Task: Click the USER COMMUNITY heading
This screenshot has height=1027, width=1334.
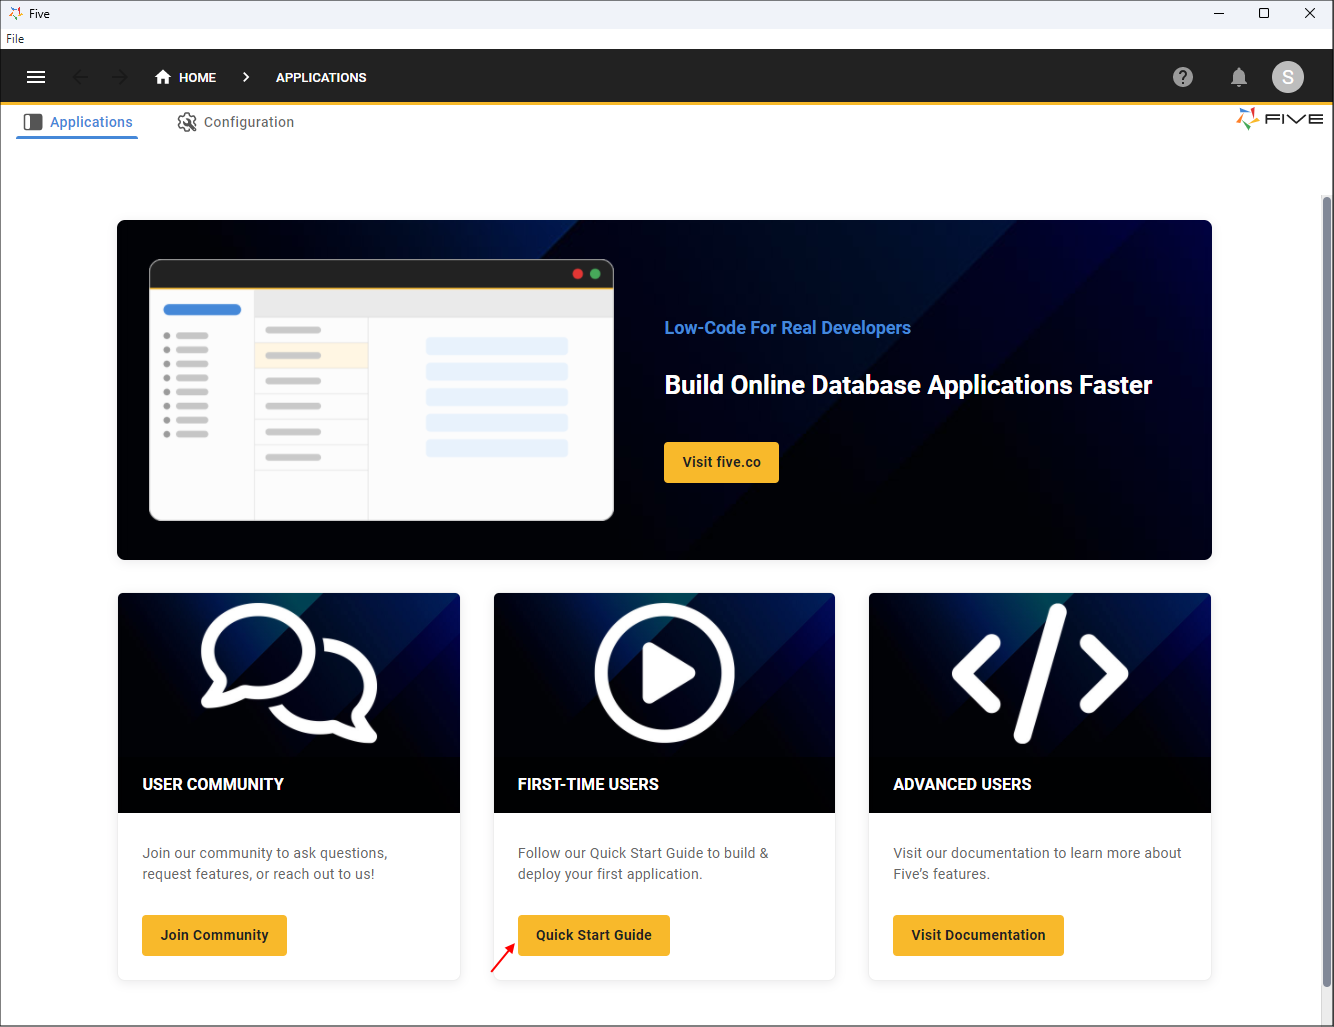Action: click(x=213, y=784)
